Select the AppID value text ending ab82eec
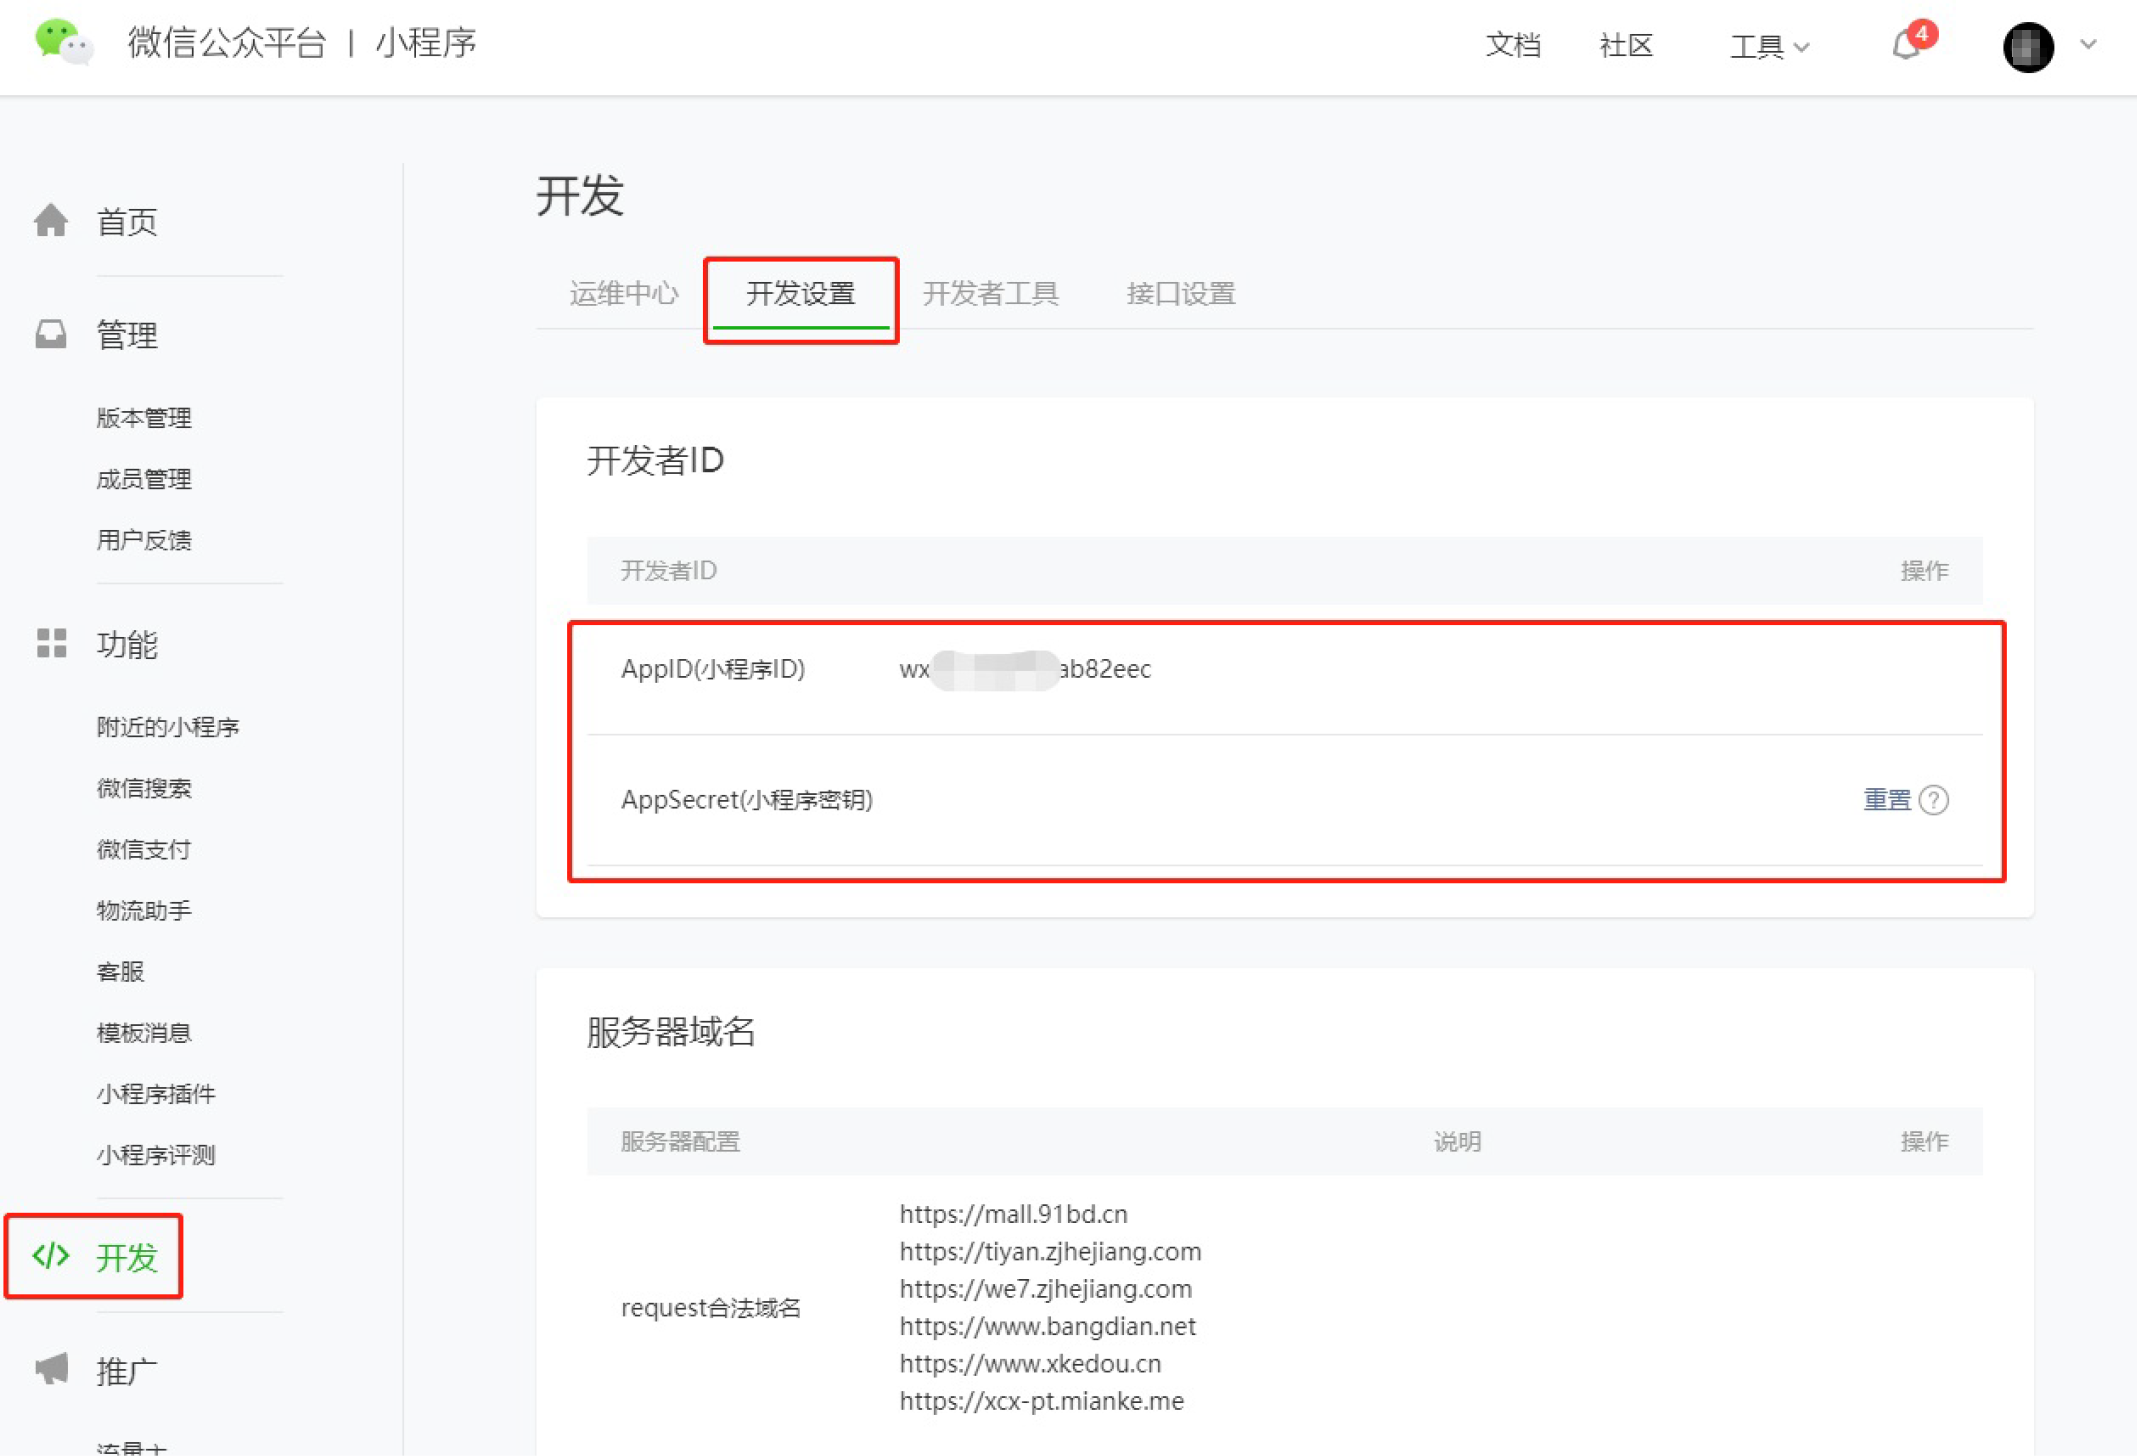The width and height of the screenshot is (2137, 1456). tap(1025, 669)
